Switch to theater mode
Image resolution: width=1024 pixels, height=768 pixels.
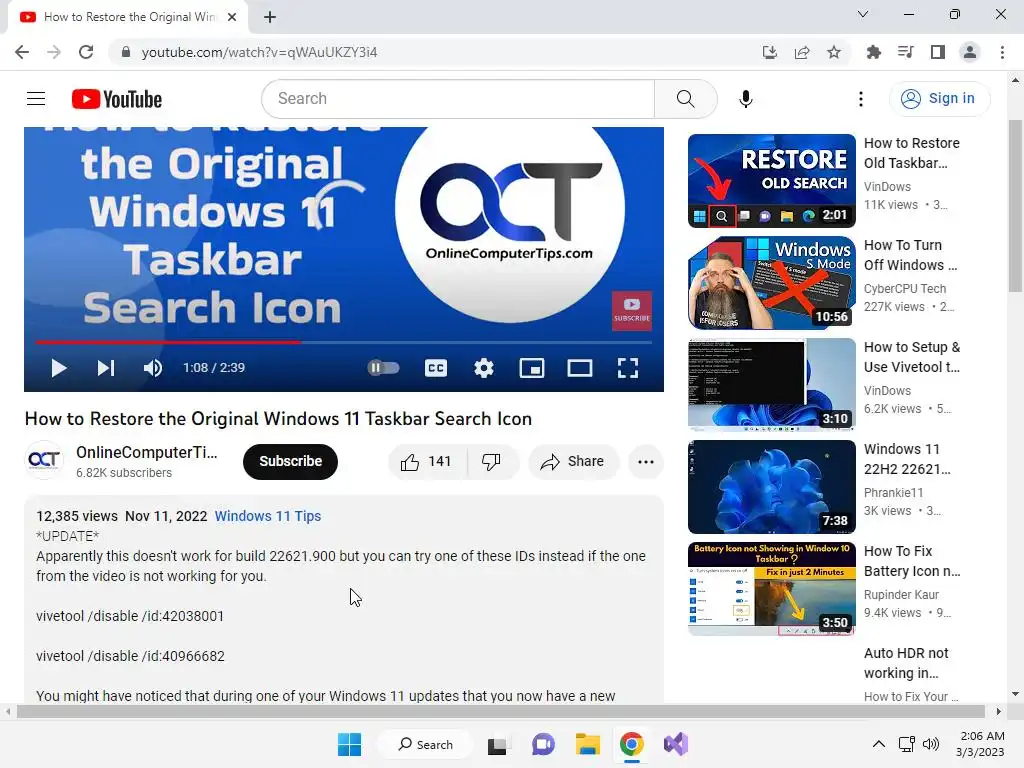point(580,368)
